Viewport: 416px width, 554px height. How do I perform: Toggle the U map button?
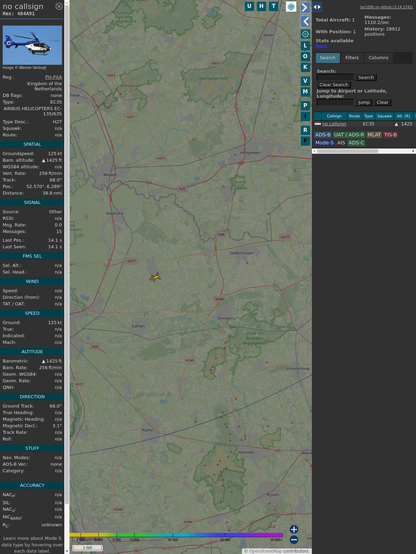(x=249, y=6)
